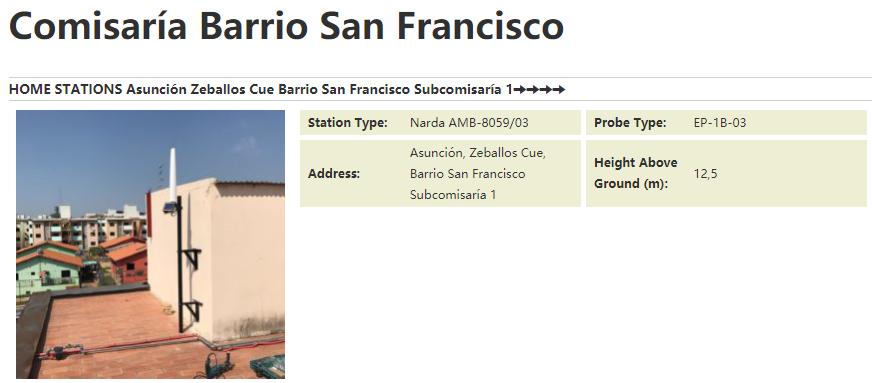
Task: Click the white antenna probe in photo
Action: coord(172,175)
